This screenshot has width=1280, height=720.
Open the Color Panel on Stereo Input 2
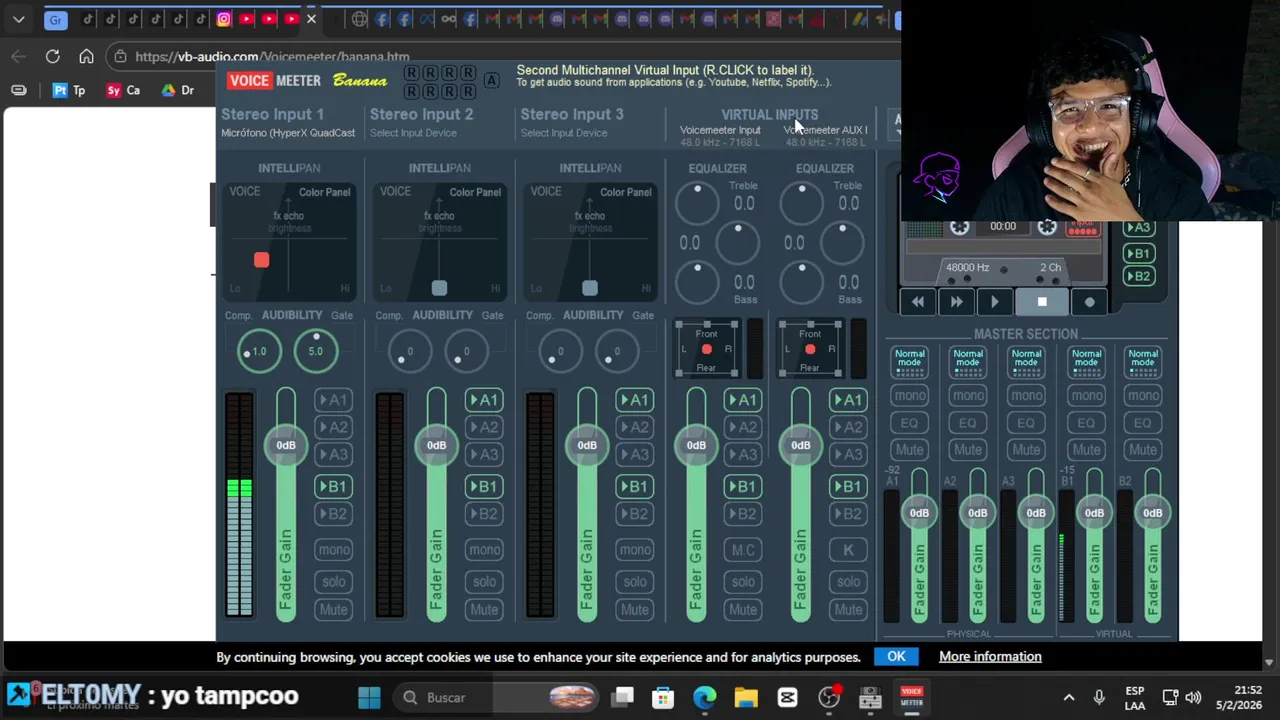475,192
